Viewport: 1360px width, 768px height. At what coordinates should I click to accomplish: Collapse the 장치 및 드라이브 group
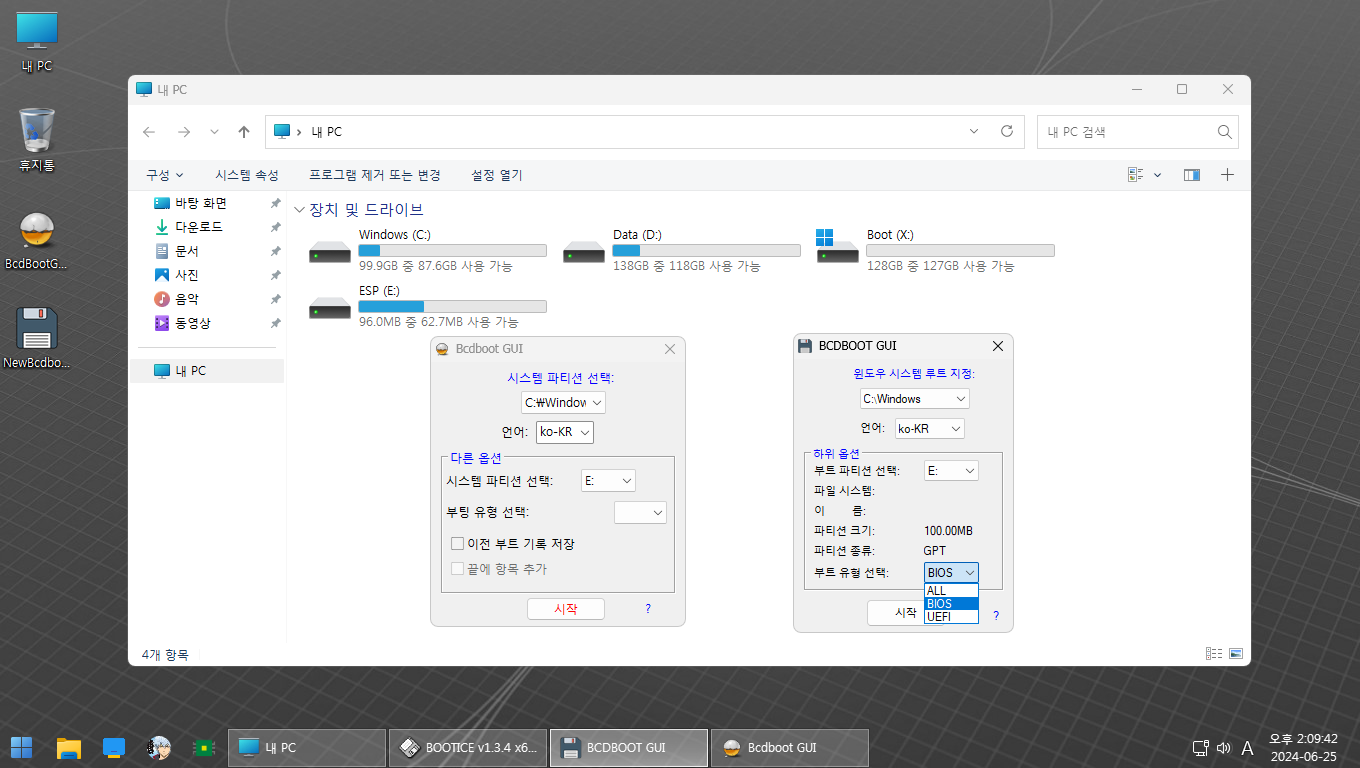[x=300, y=210]
